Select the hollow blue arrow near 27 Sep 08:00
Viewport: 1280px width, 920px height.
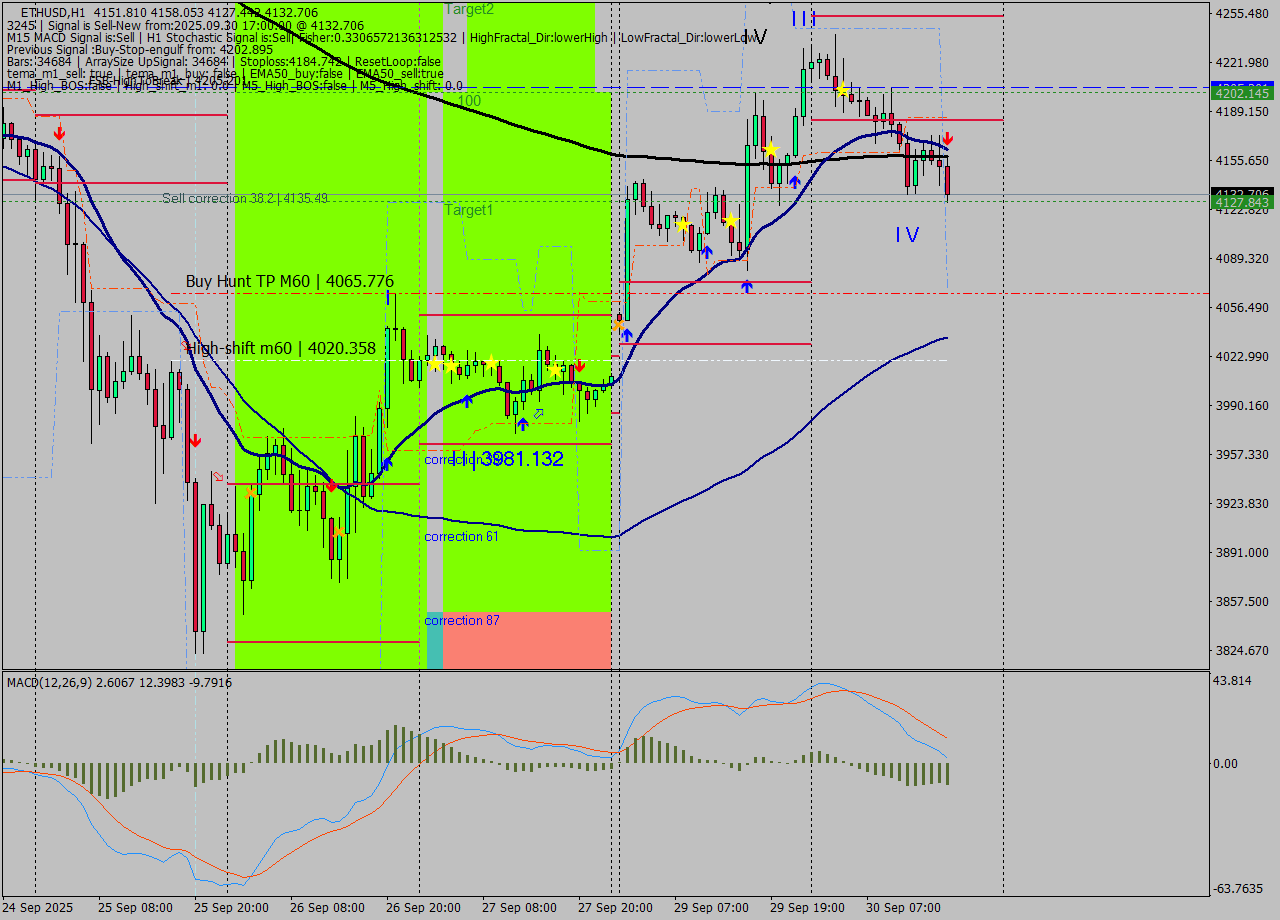click(x=538, y=413)
